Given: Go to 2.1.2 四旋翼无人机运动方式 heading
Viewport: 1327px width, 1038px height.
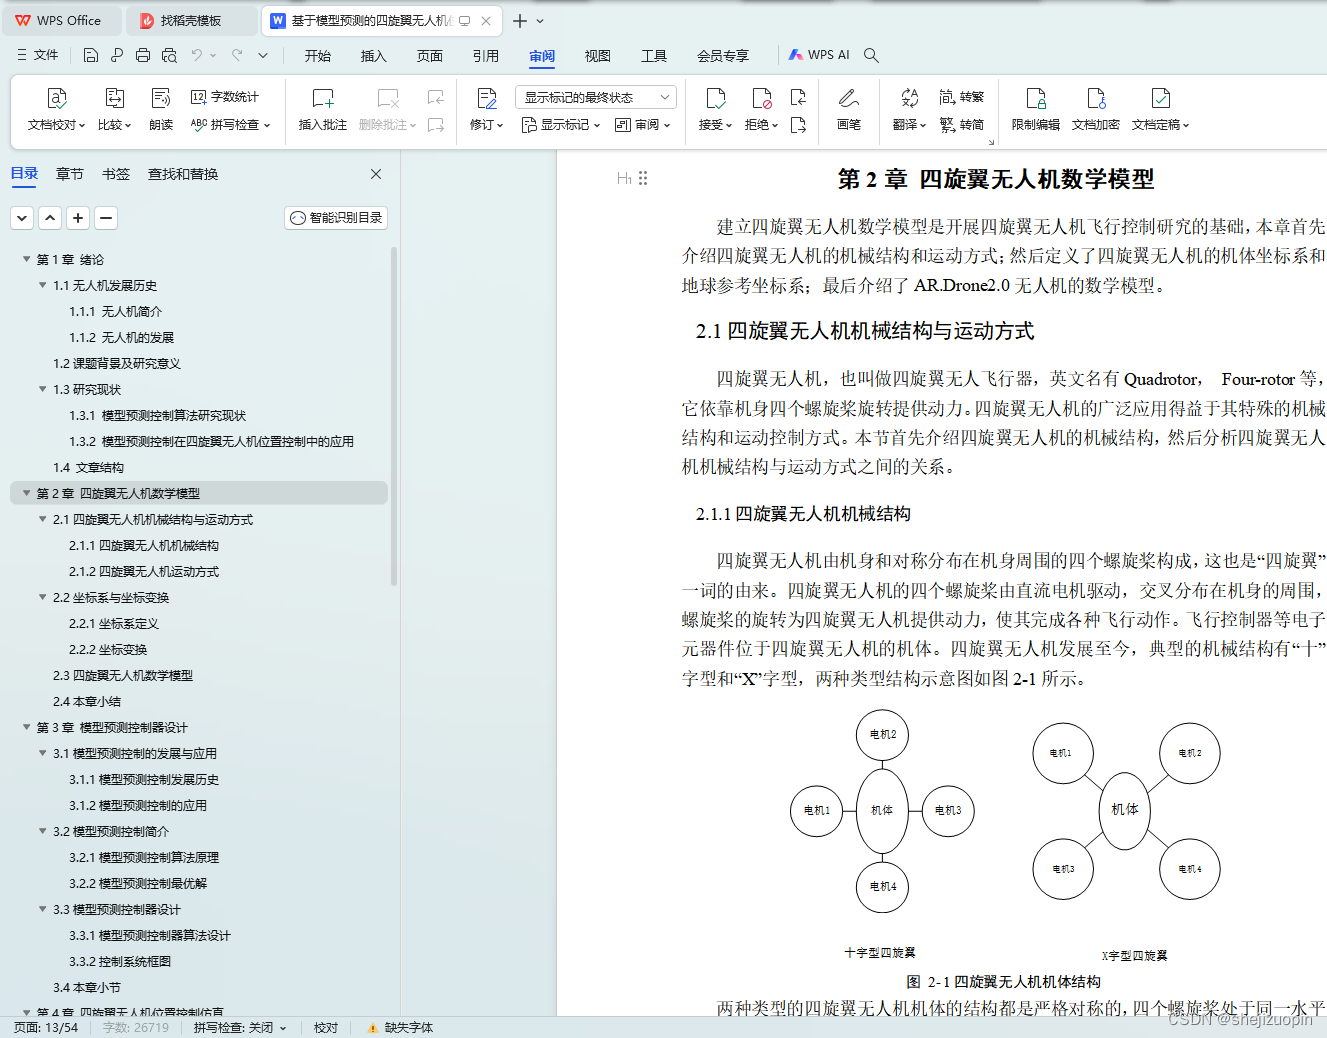Looking at the screenshot, I should click(144, 571).
